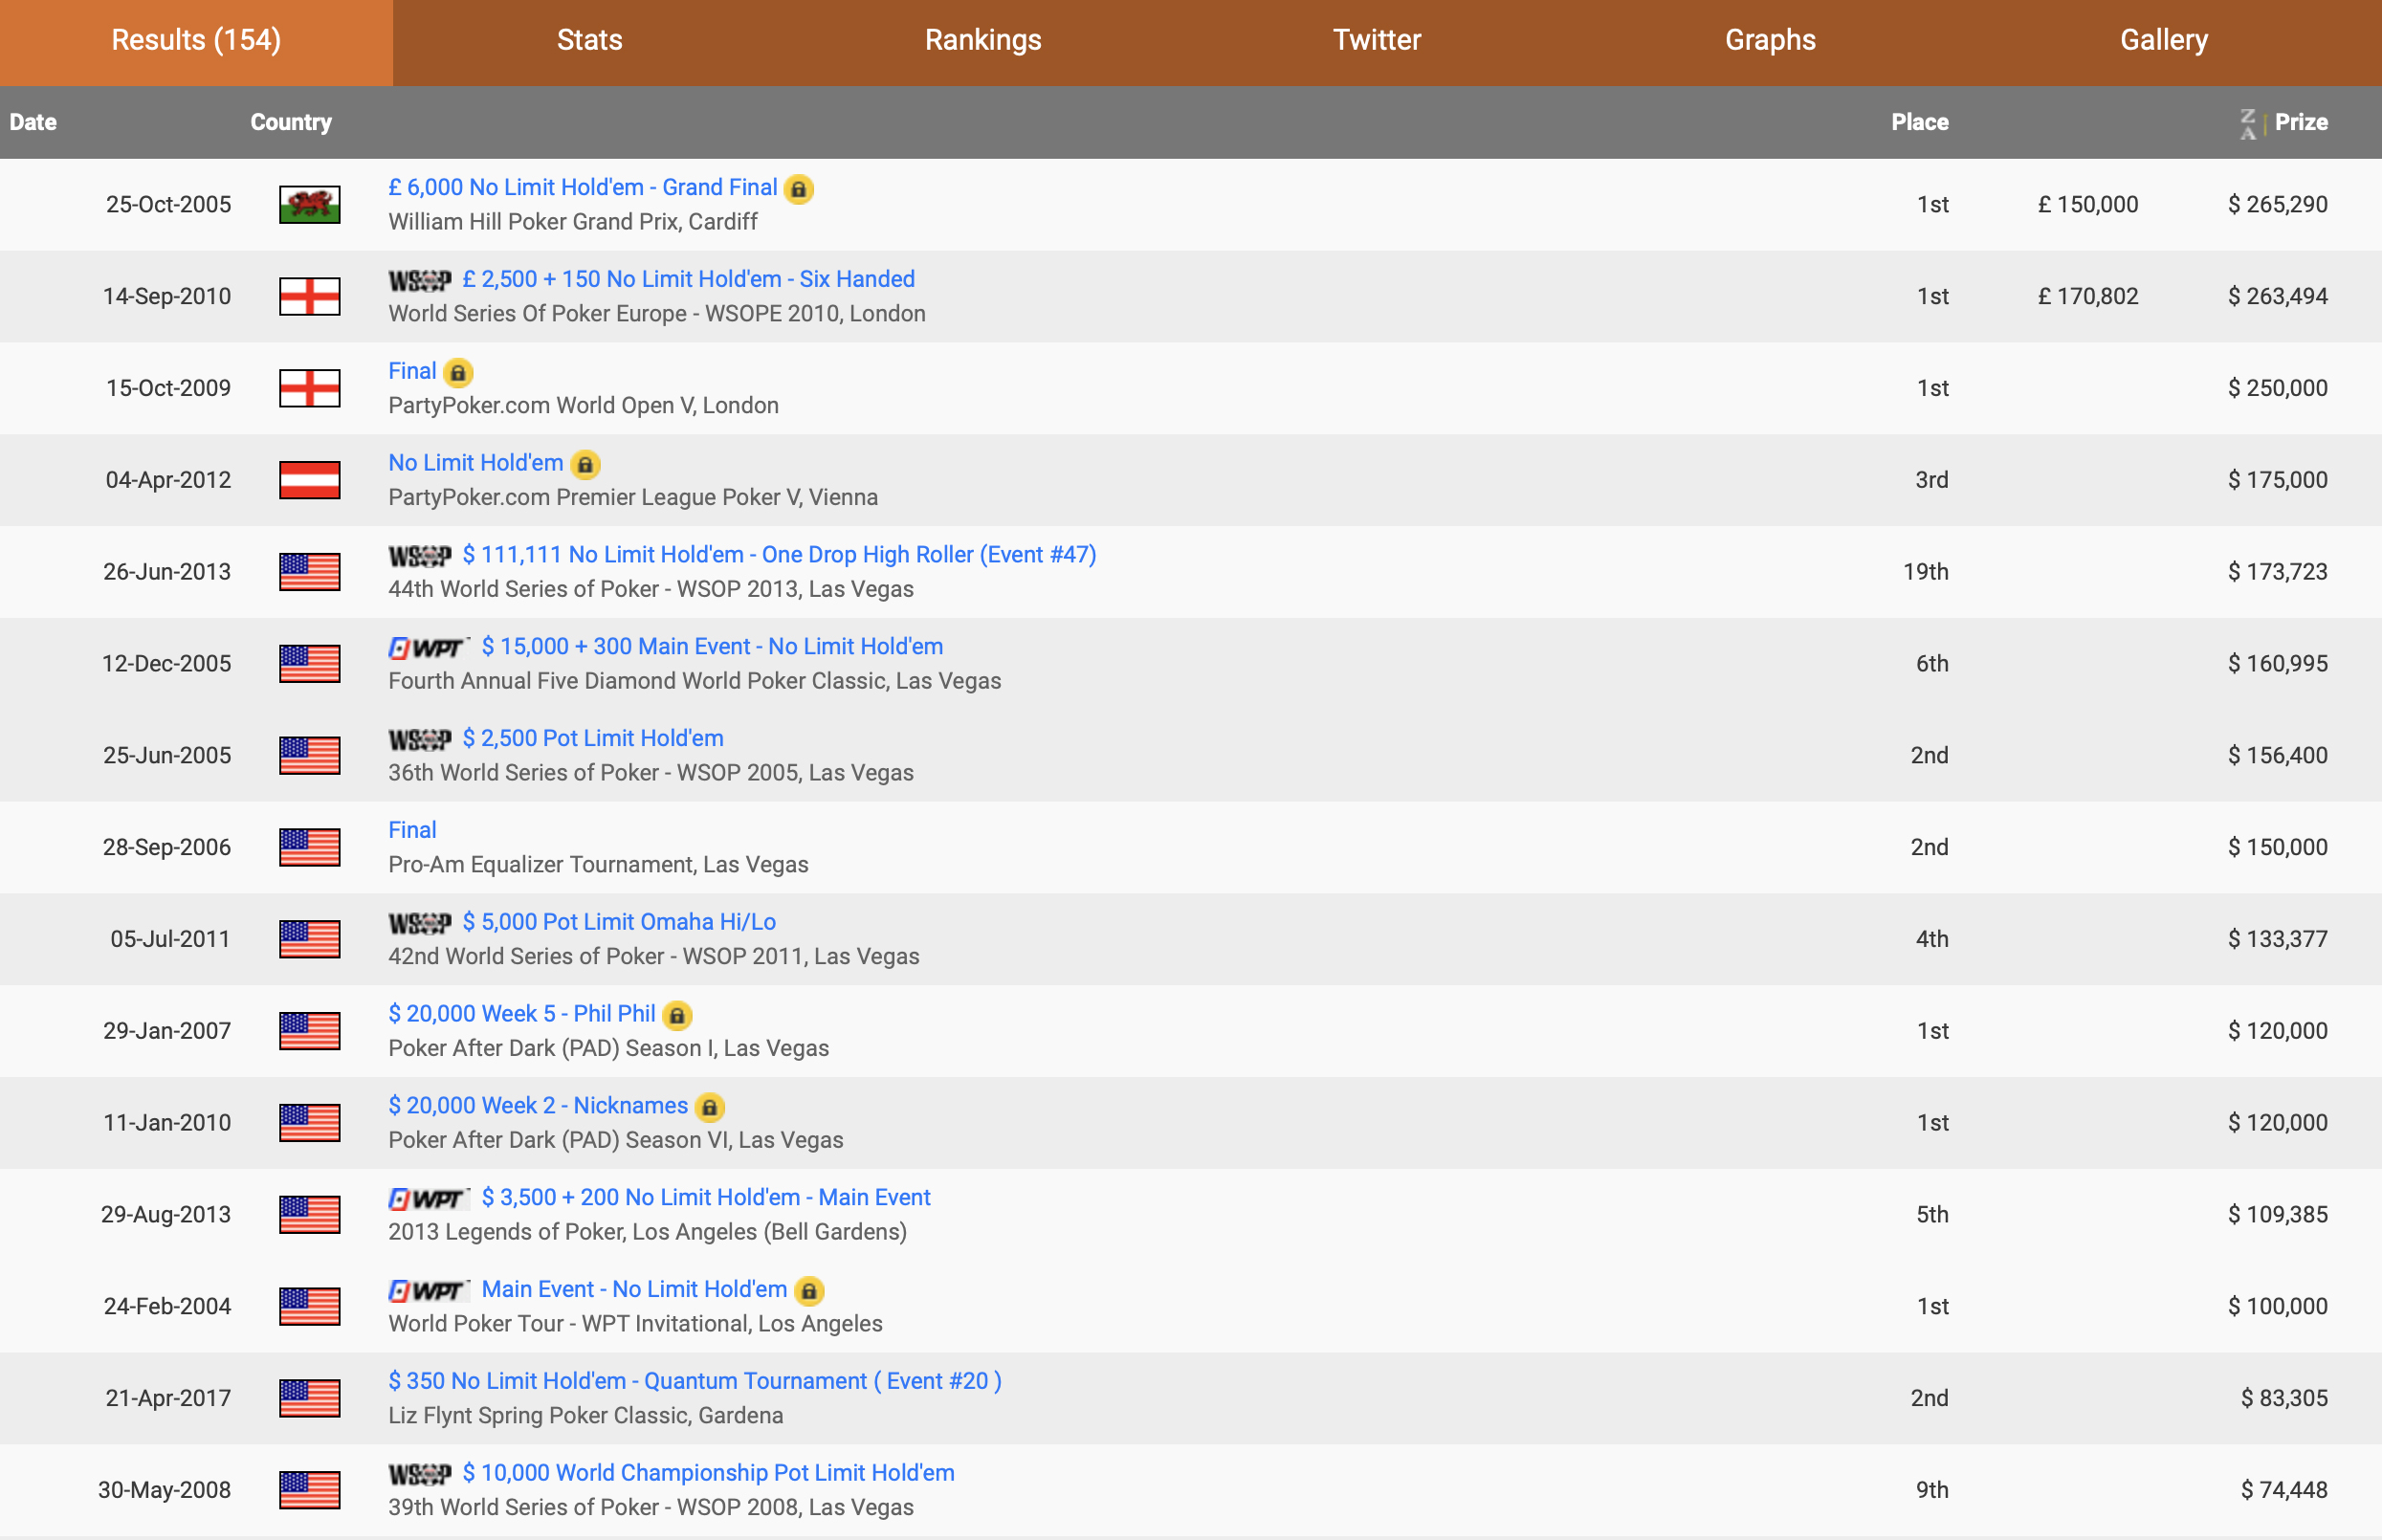Screen dimensions: 2382x1540
Task: Click the US flag for 24-Feb-2004 row
Action: [x=309, y=1307]
